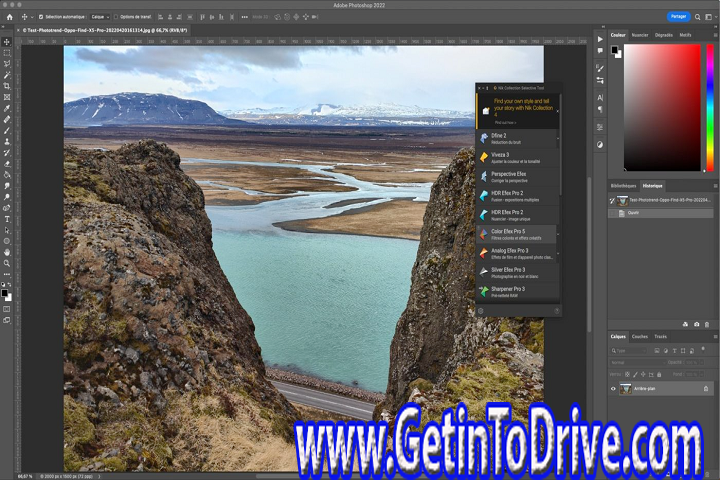Open Move tool preset picker arrow
This screenshot has width=720, height=480.
pos(32,17)
